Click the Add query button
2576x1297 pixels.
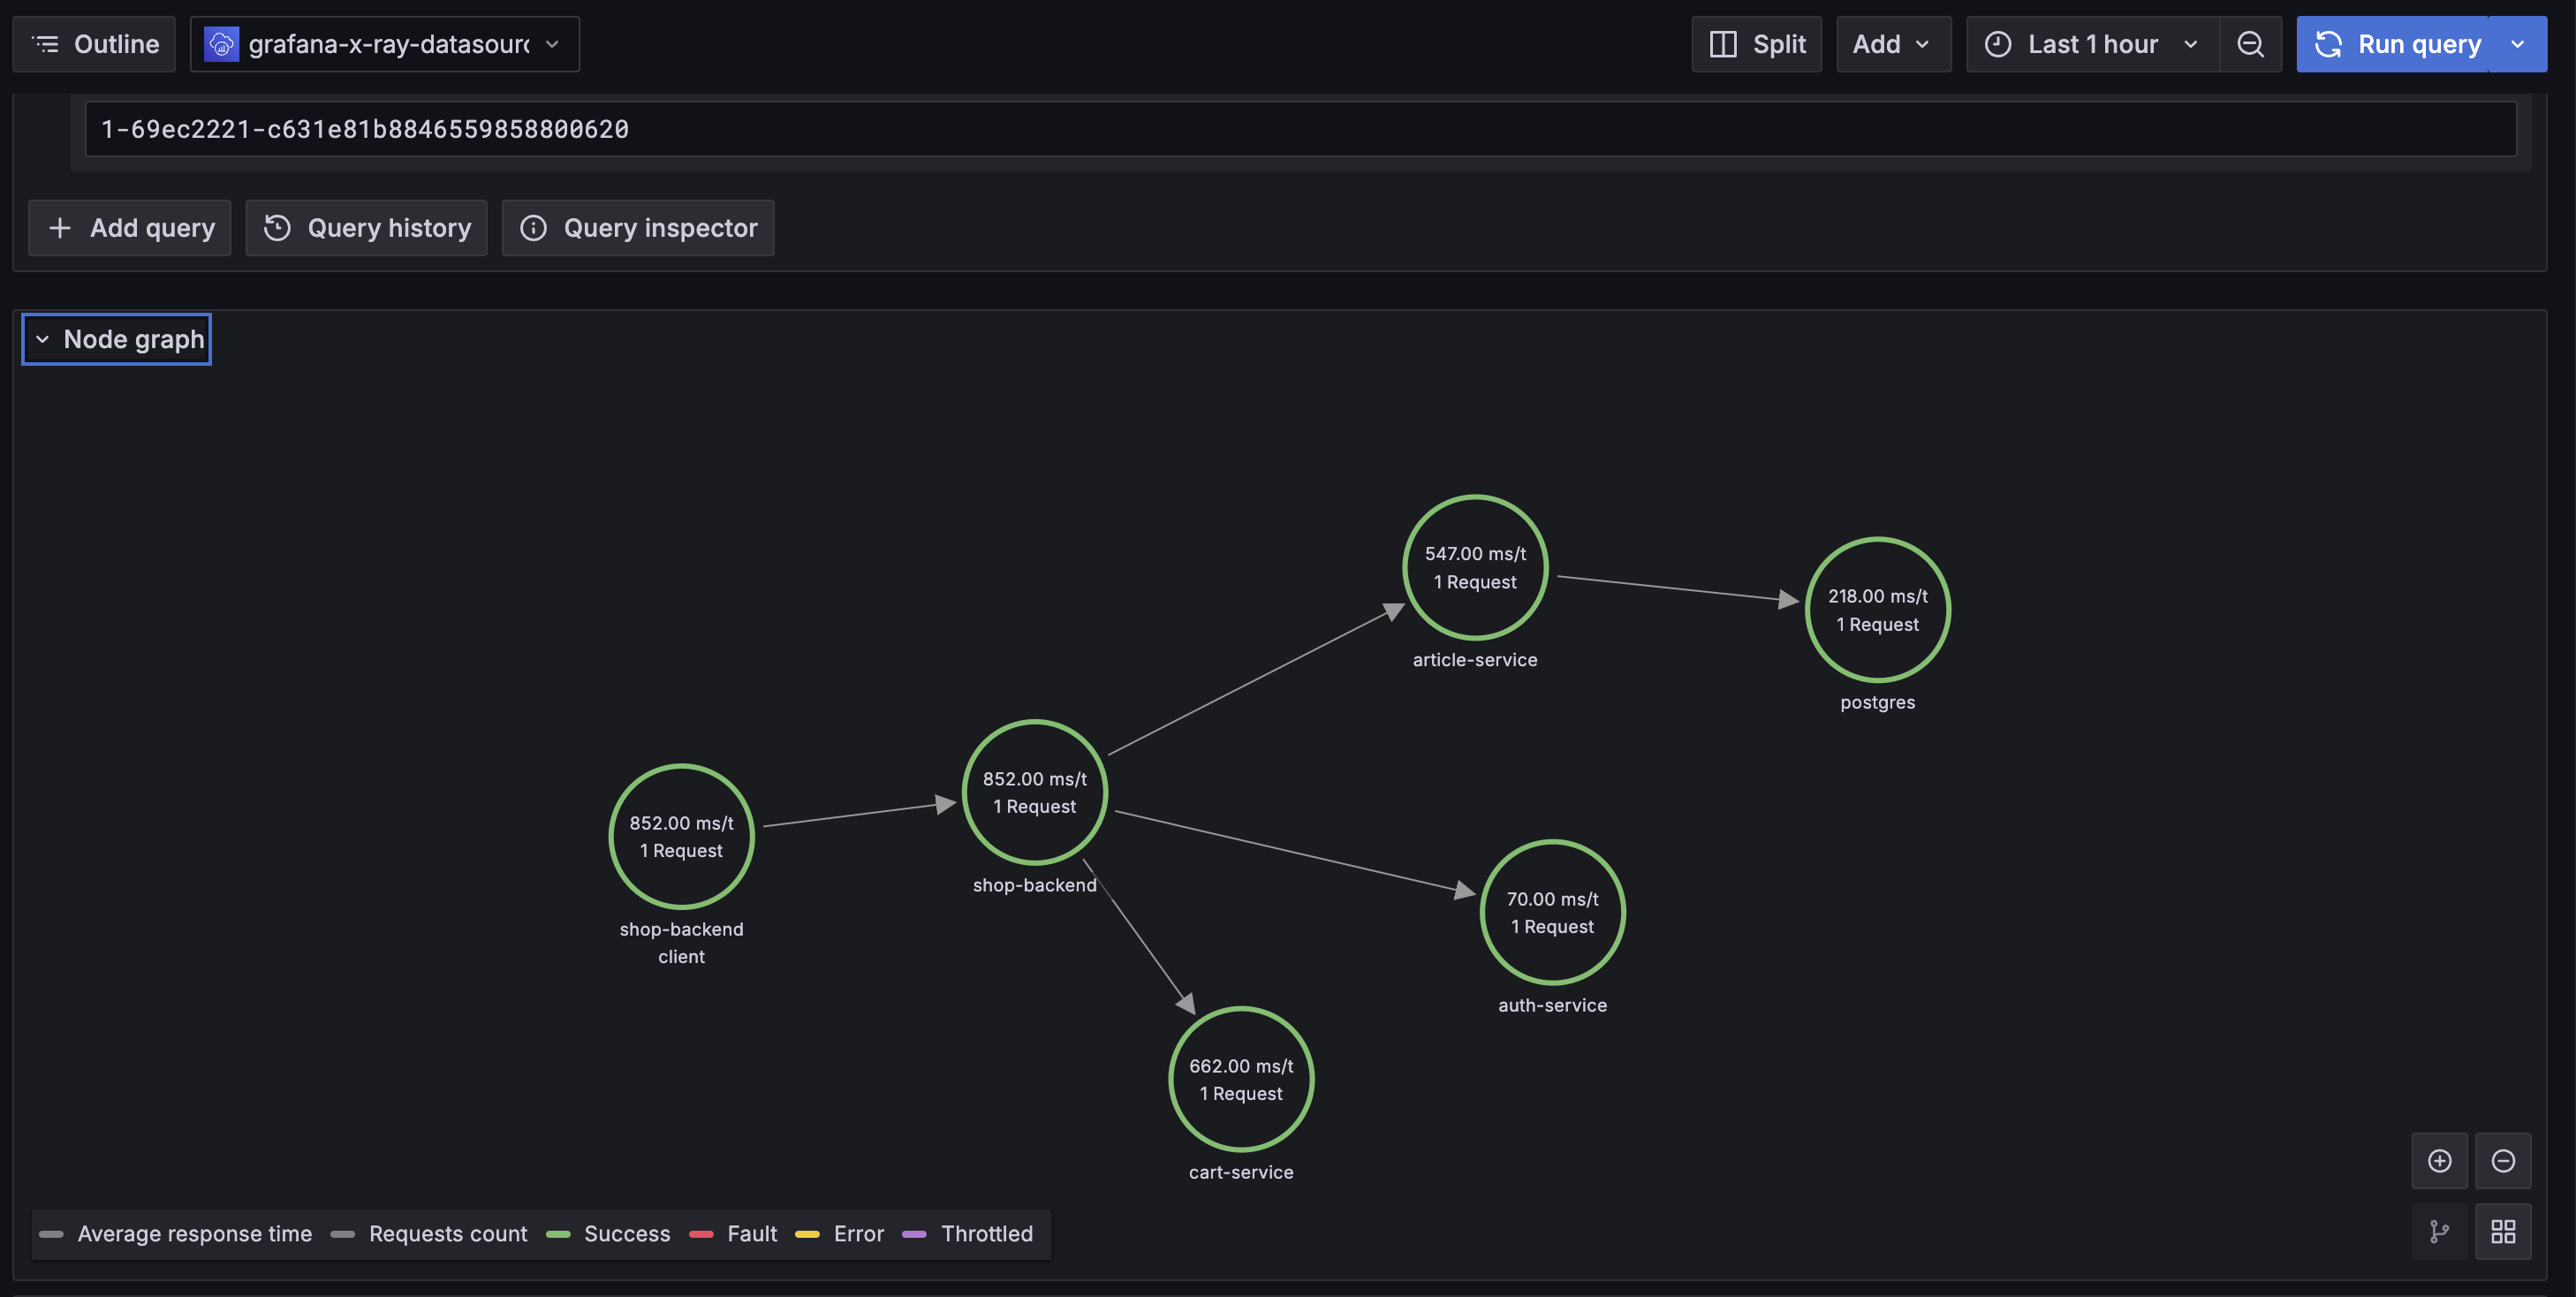click(x=129, y=227)
